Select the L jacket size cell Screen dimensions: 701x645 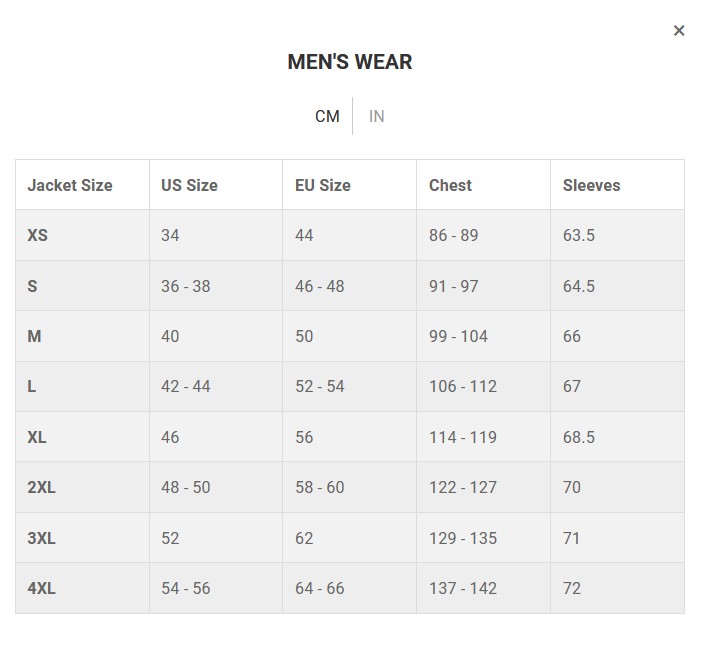point(32,386)
